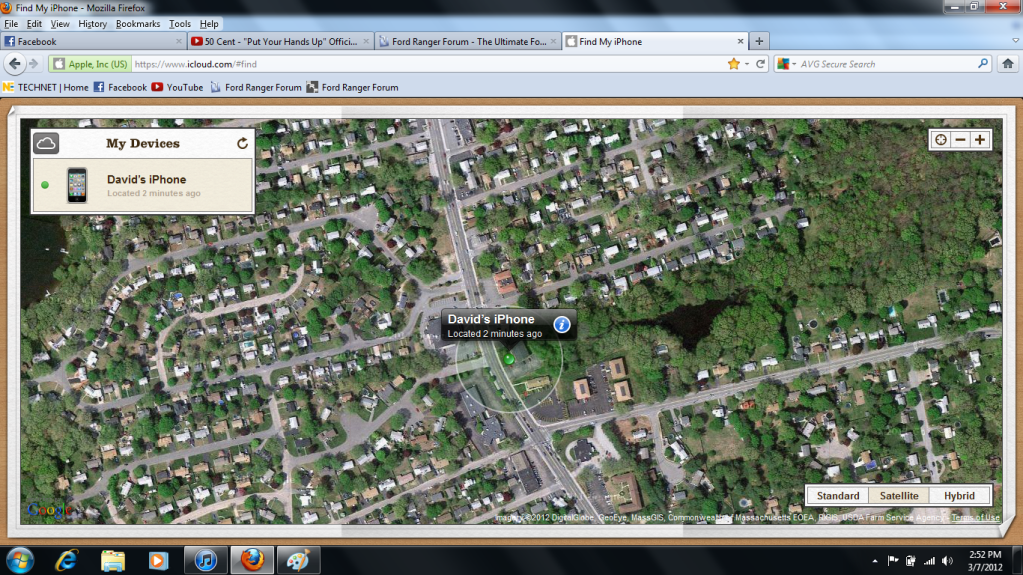Bookmark this page star icon
The width and height of the screenshot is (1023, 575).
pyautogui.click(x=734, y=64)
